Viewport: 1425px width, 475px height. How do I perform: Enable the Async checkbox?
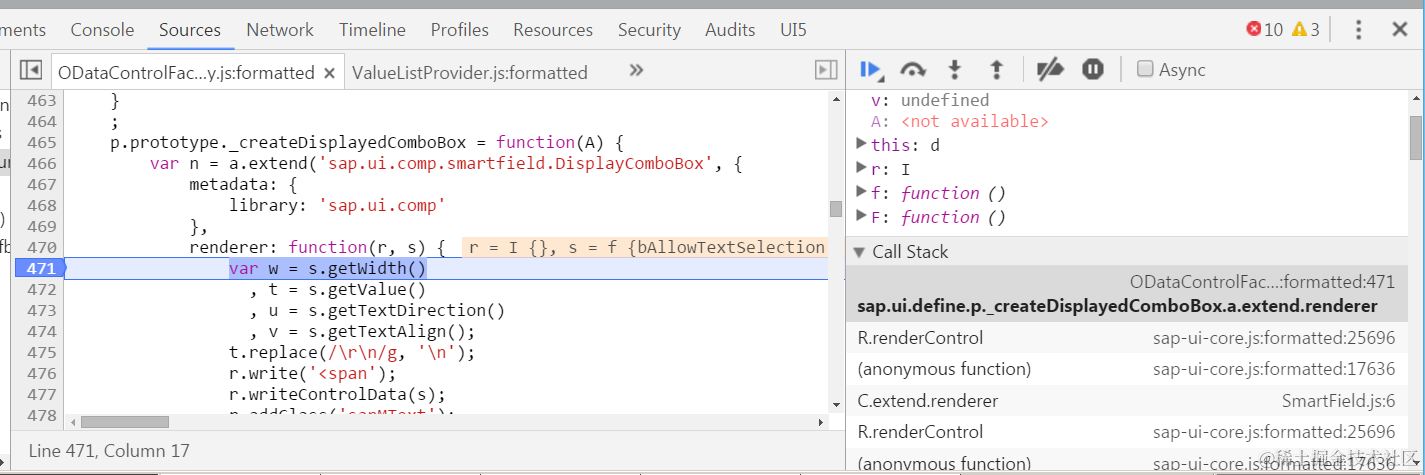tap(1146, 69)
